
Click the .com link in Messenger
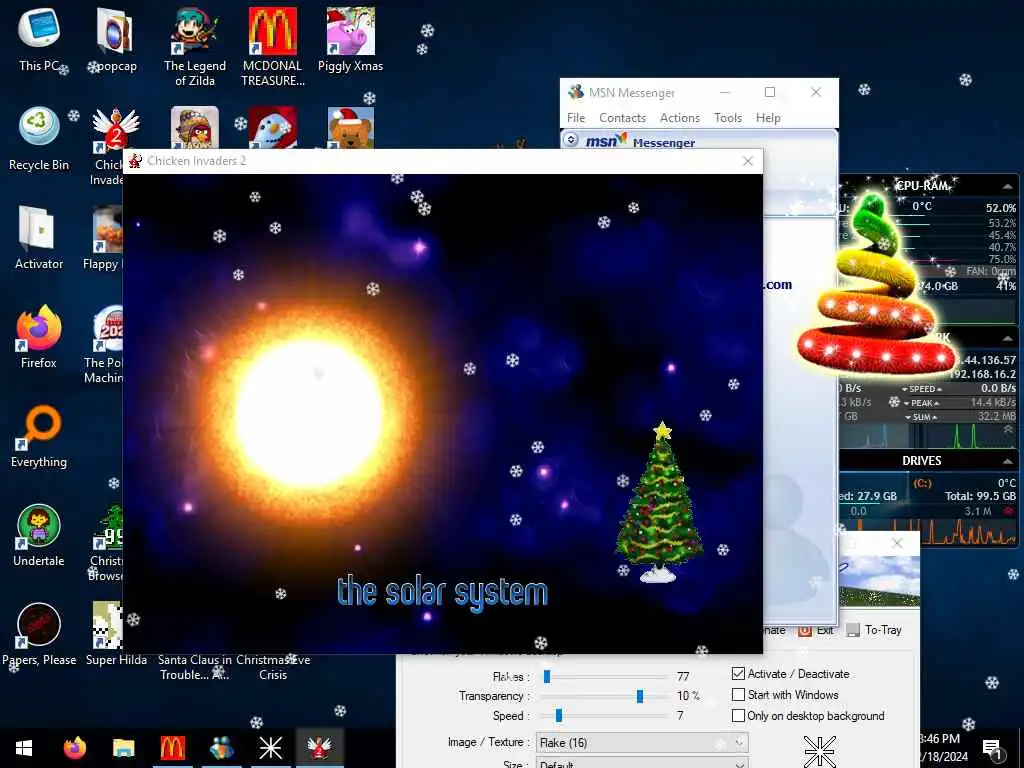pos(778,285)
